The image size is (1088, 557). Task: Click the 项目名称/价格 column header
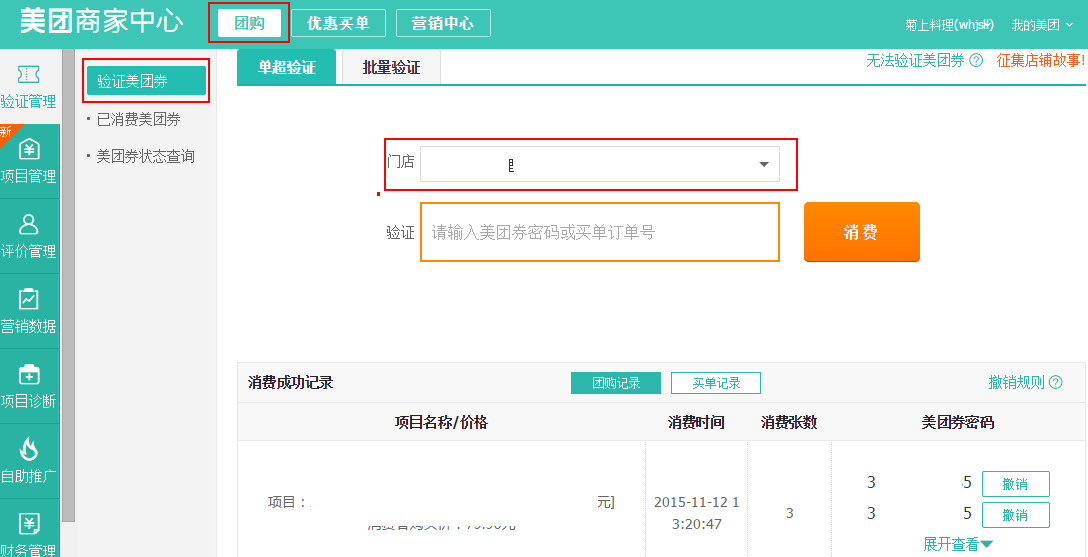coord(441,422)
